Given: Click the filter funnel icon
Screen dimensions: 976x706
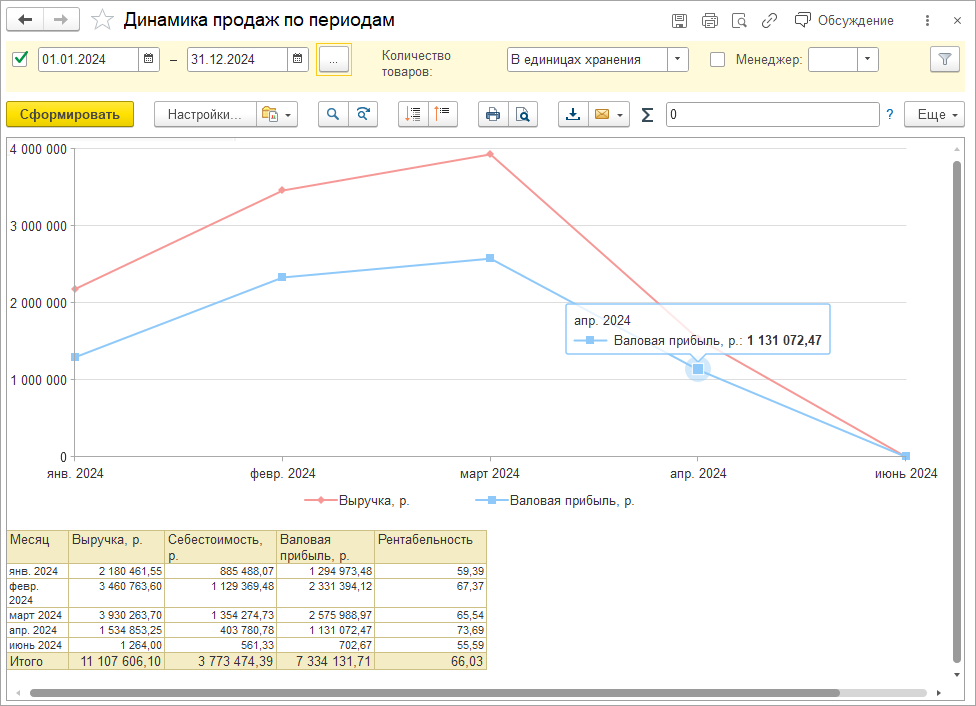Looking at the screenshot, I should [x=944, y=60].
